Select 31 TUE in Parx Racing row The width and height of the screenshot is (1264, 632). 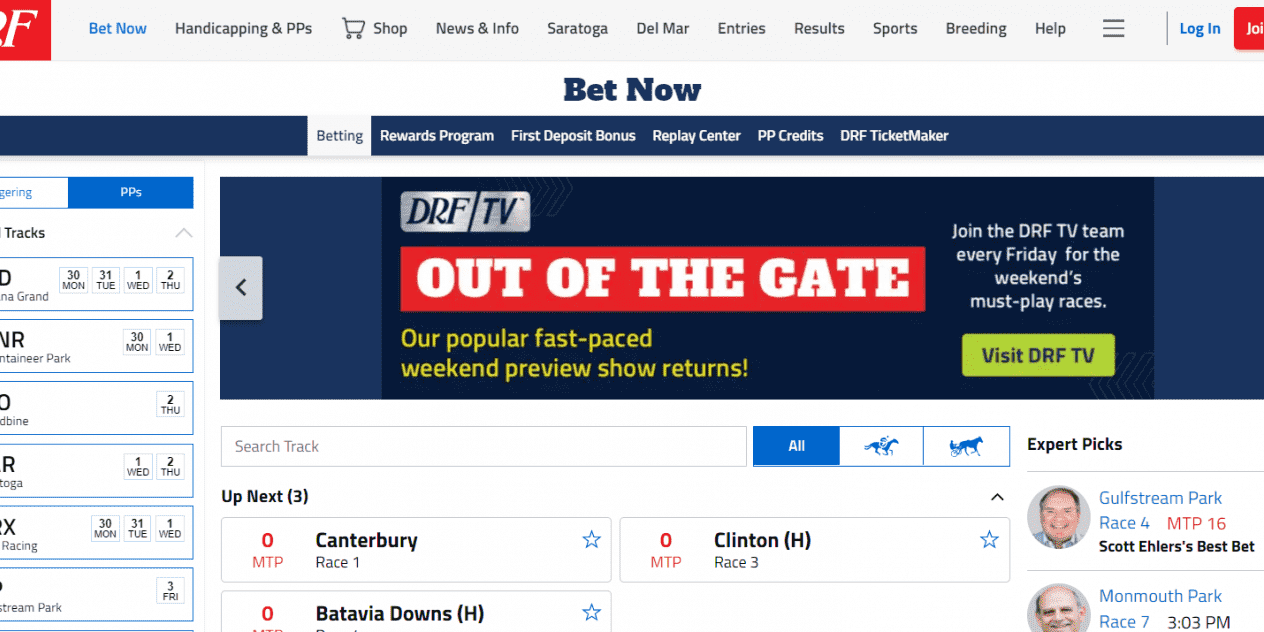click(137, 528)
